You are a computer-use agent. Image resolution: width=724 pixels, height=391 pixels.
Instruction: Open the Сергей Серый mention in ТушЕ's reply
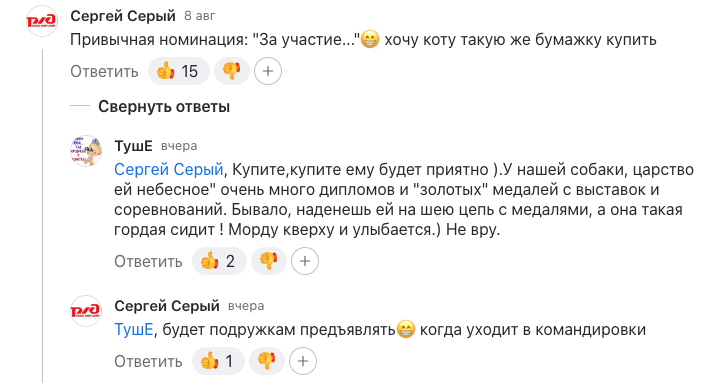click(169, 170)
